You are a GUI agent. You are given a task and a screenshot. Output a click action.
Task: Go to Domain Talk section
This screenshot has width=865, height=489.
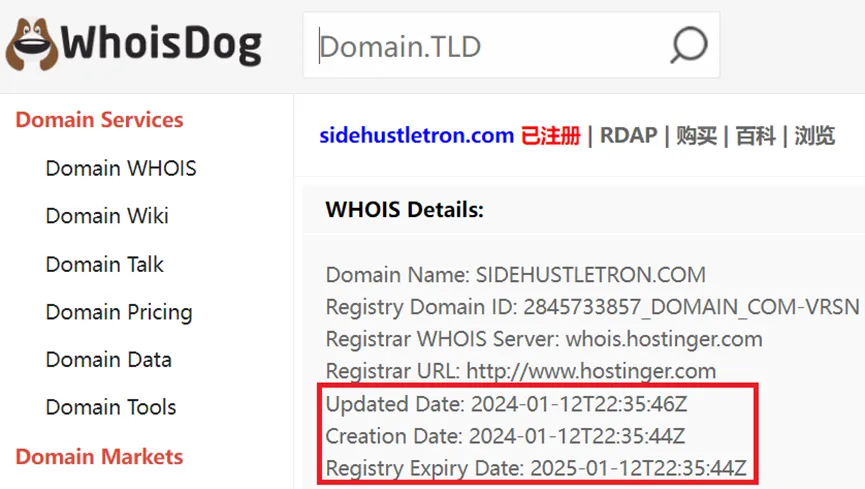(105, 264)
